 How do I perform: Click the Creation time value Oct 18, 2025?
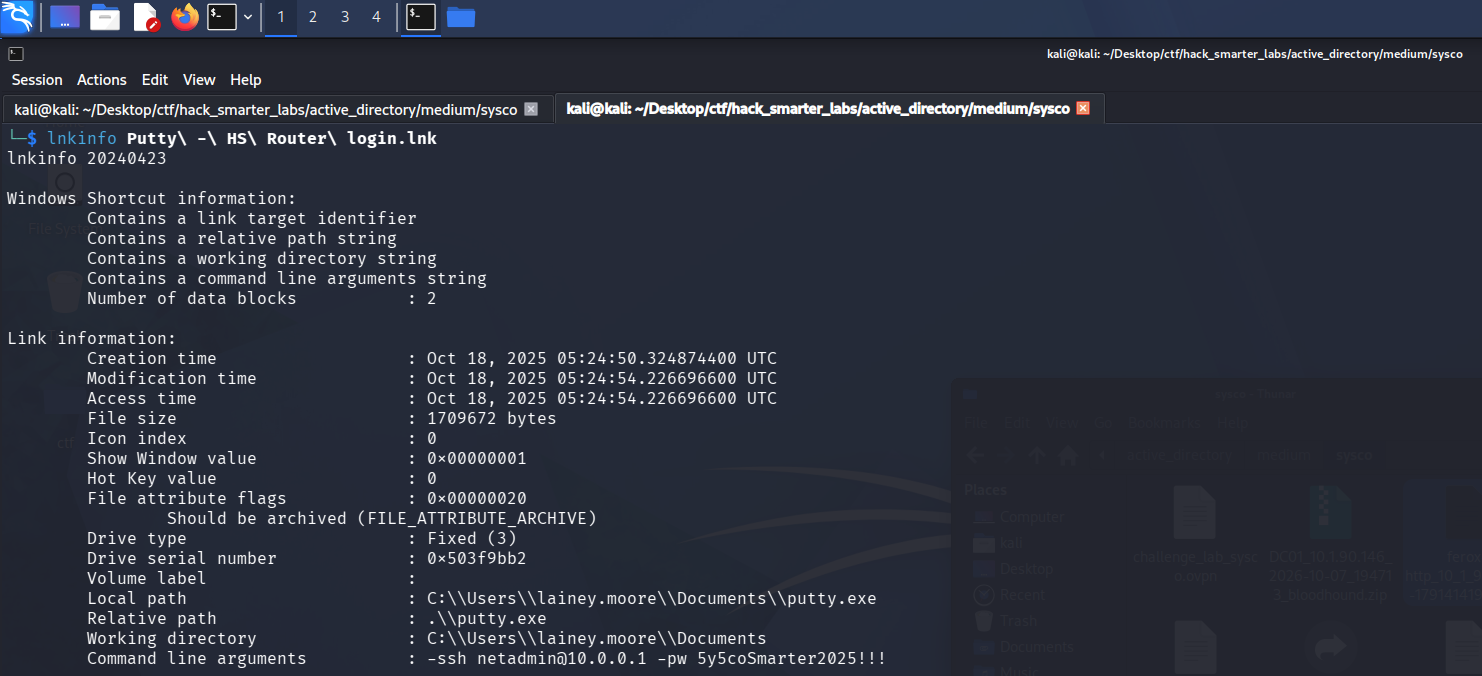point(602,358)
